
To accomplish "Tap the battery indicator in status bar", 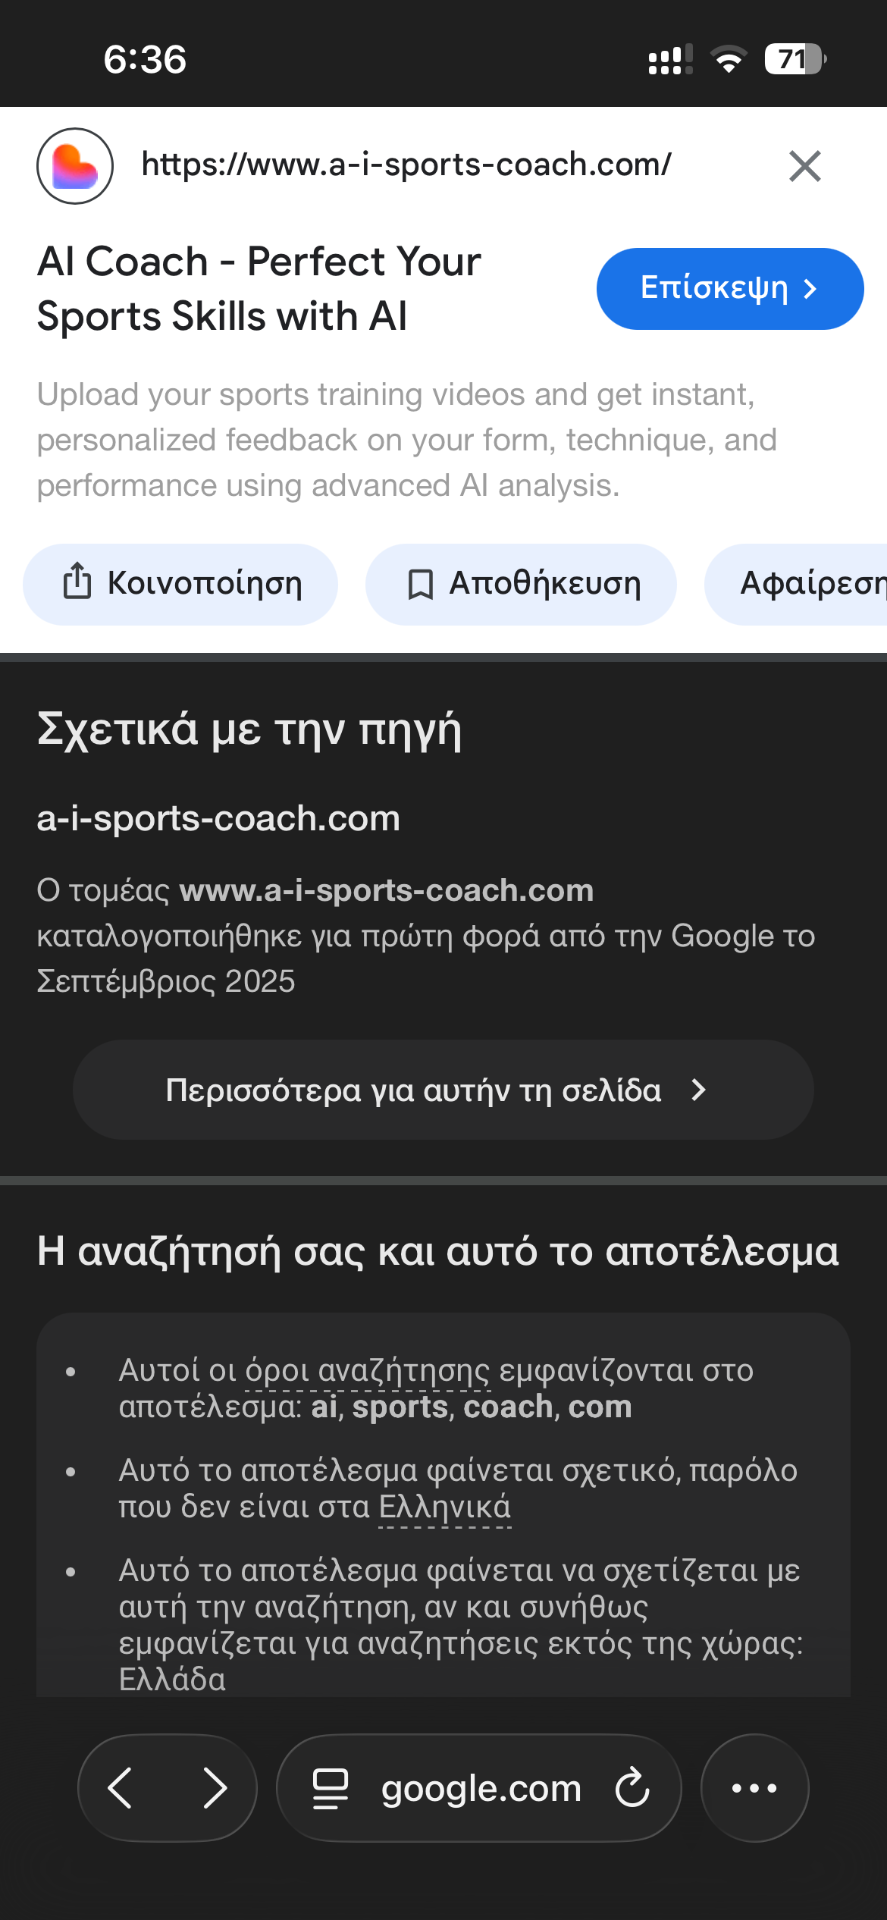I will click(795, 60).
